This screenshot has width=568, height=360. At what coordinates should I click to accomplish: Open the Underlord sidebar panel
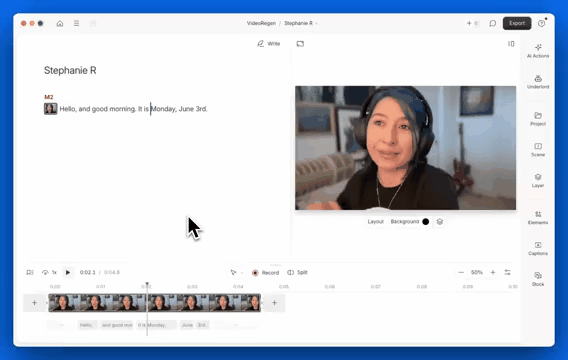(x=538, y=81)
